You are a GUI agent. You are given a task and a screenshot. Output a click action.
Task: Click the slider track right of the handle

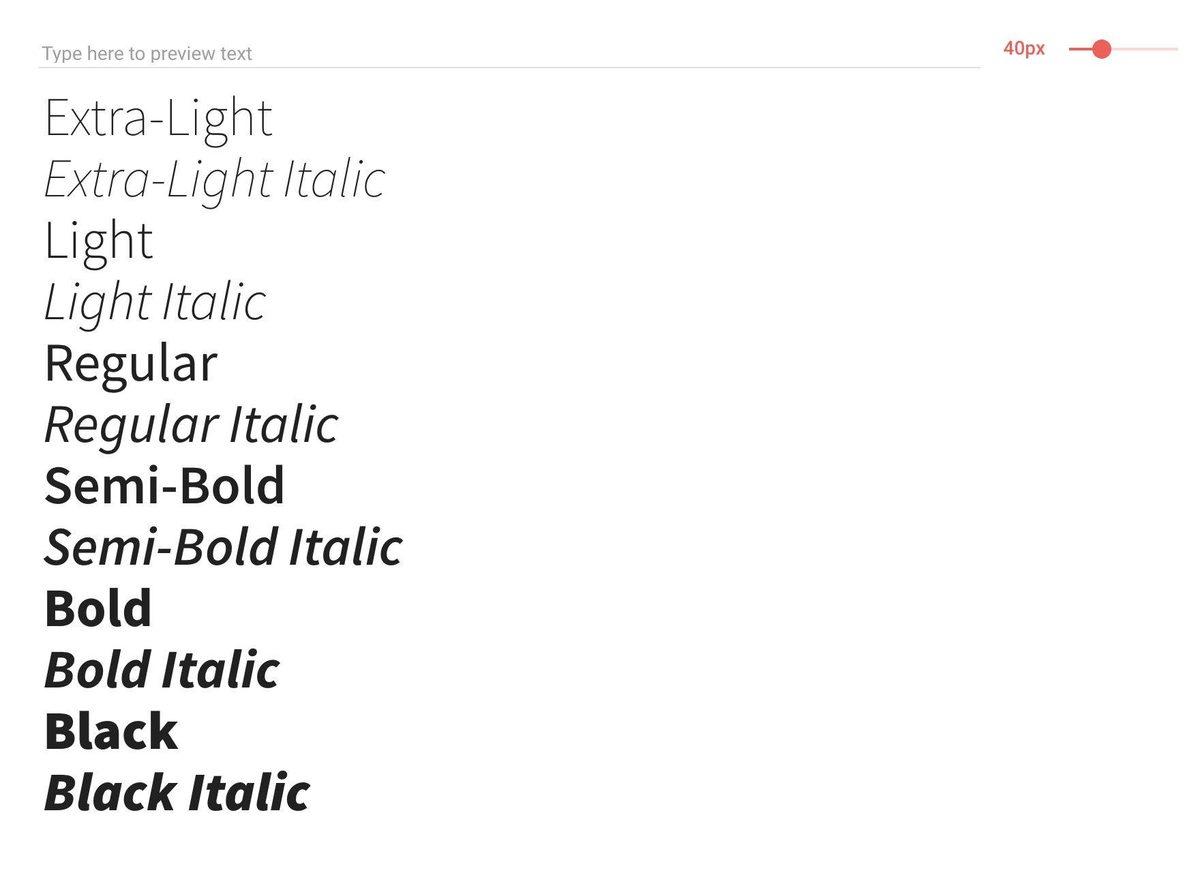tap(1146, 49)
